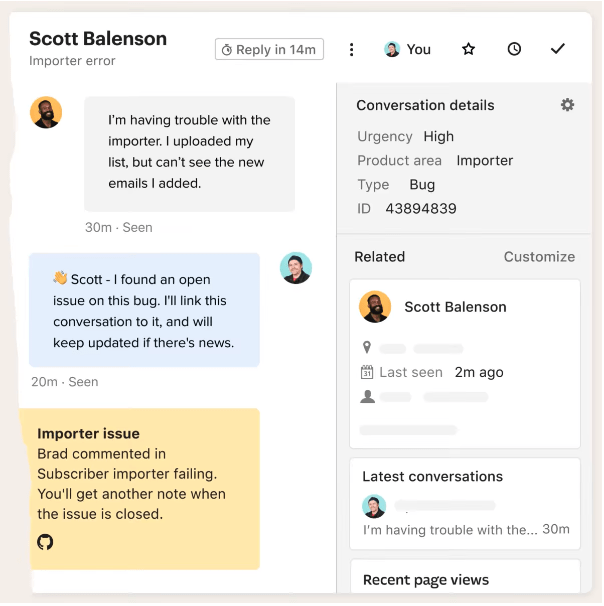
Task: Snooze conversation with the clock icon
Action: tap(514, 49)
